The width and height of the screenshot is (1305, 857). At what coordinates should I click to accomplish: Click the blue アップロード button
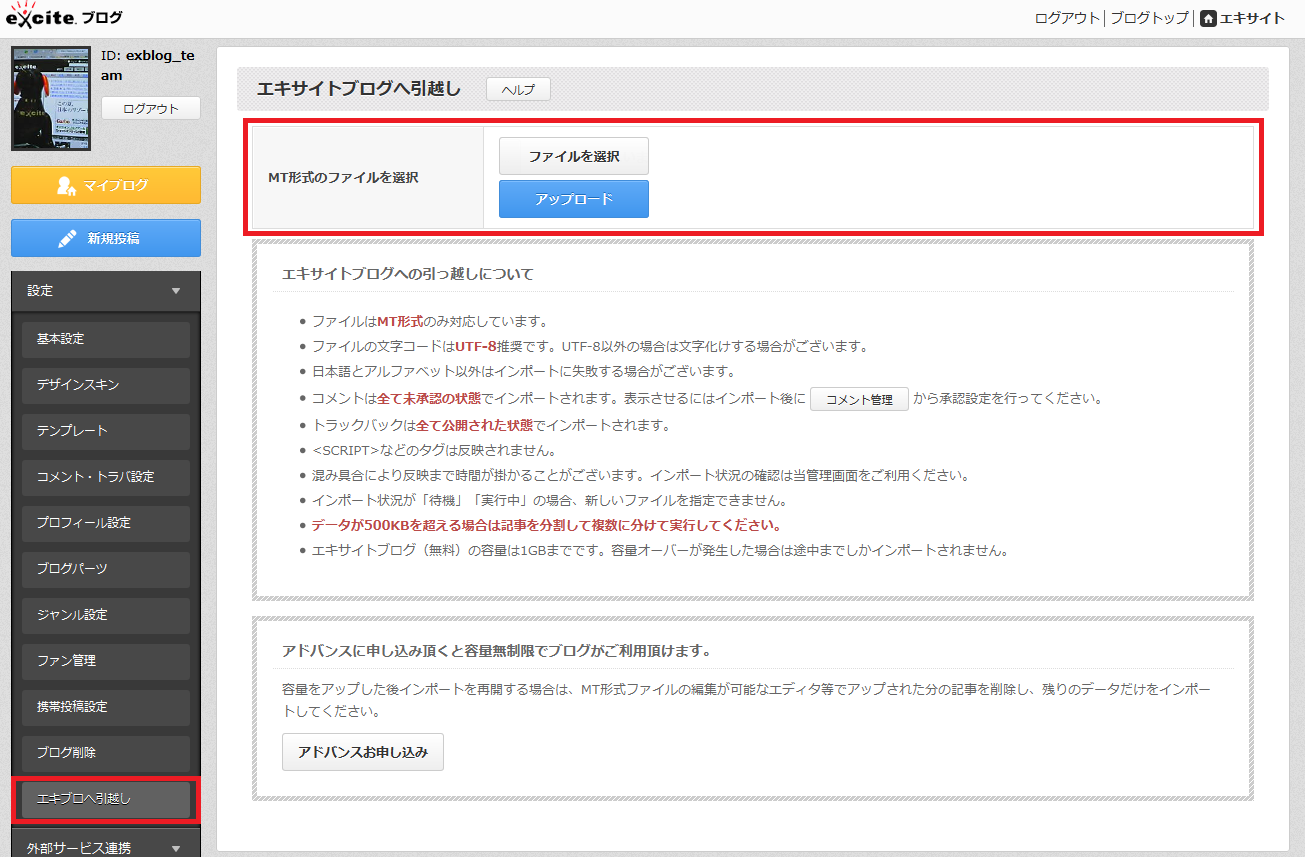pyautogui.click(x=574, y=199)
